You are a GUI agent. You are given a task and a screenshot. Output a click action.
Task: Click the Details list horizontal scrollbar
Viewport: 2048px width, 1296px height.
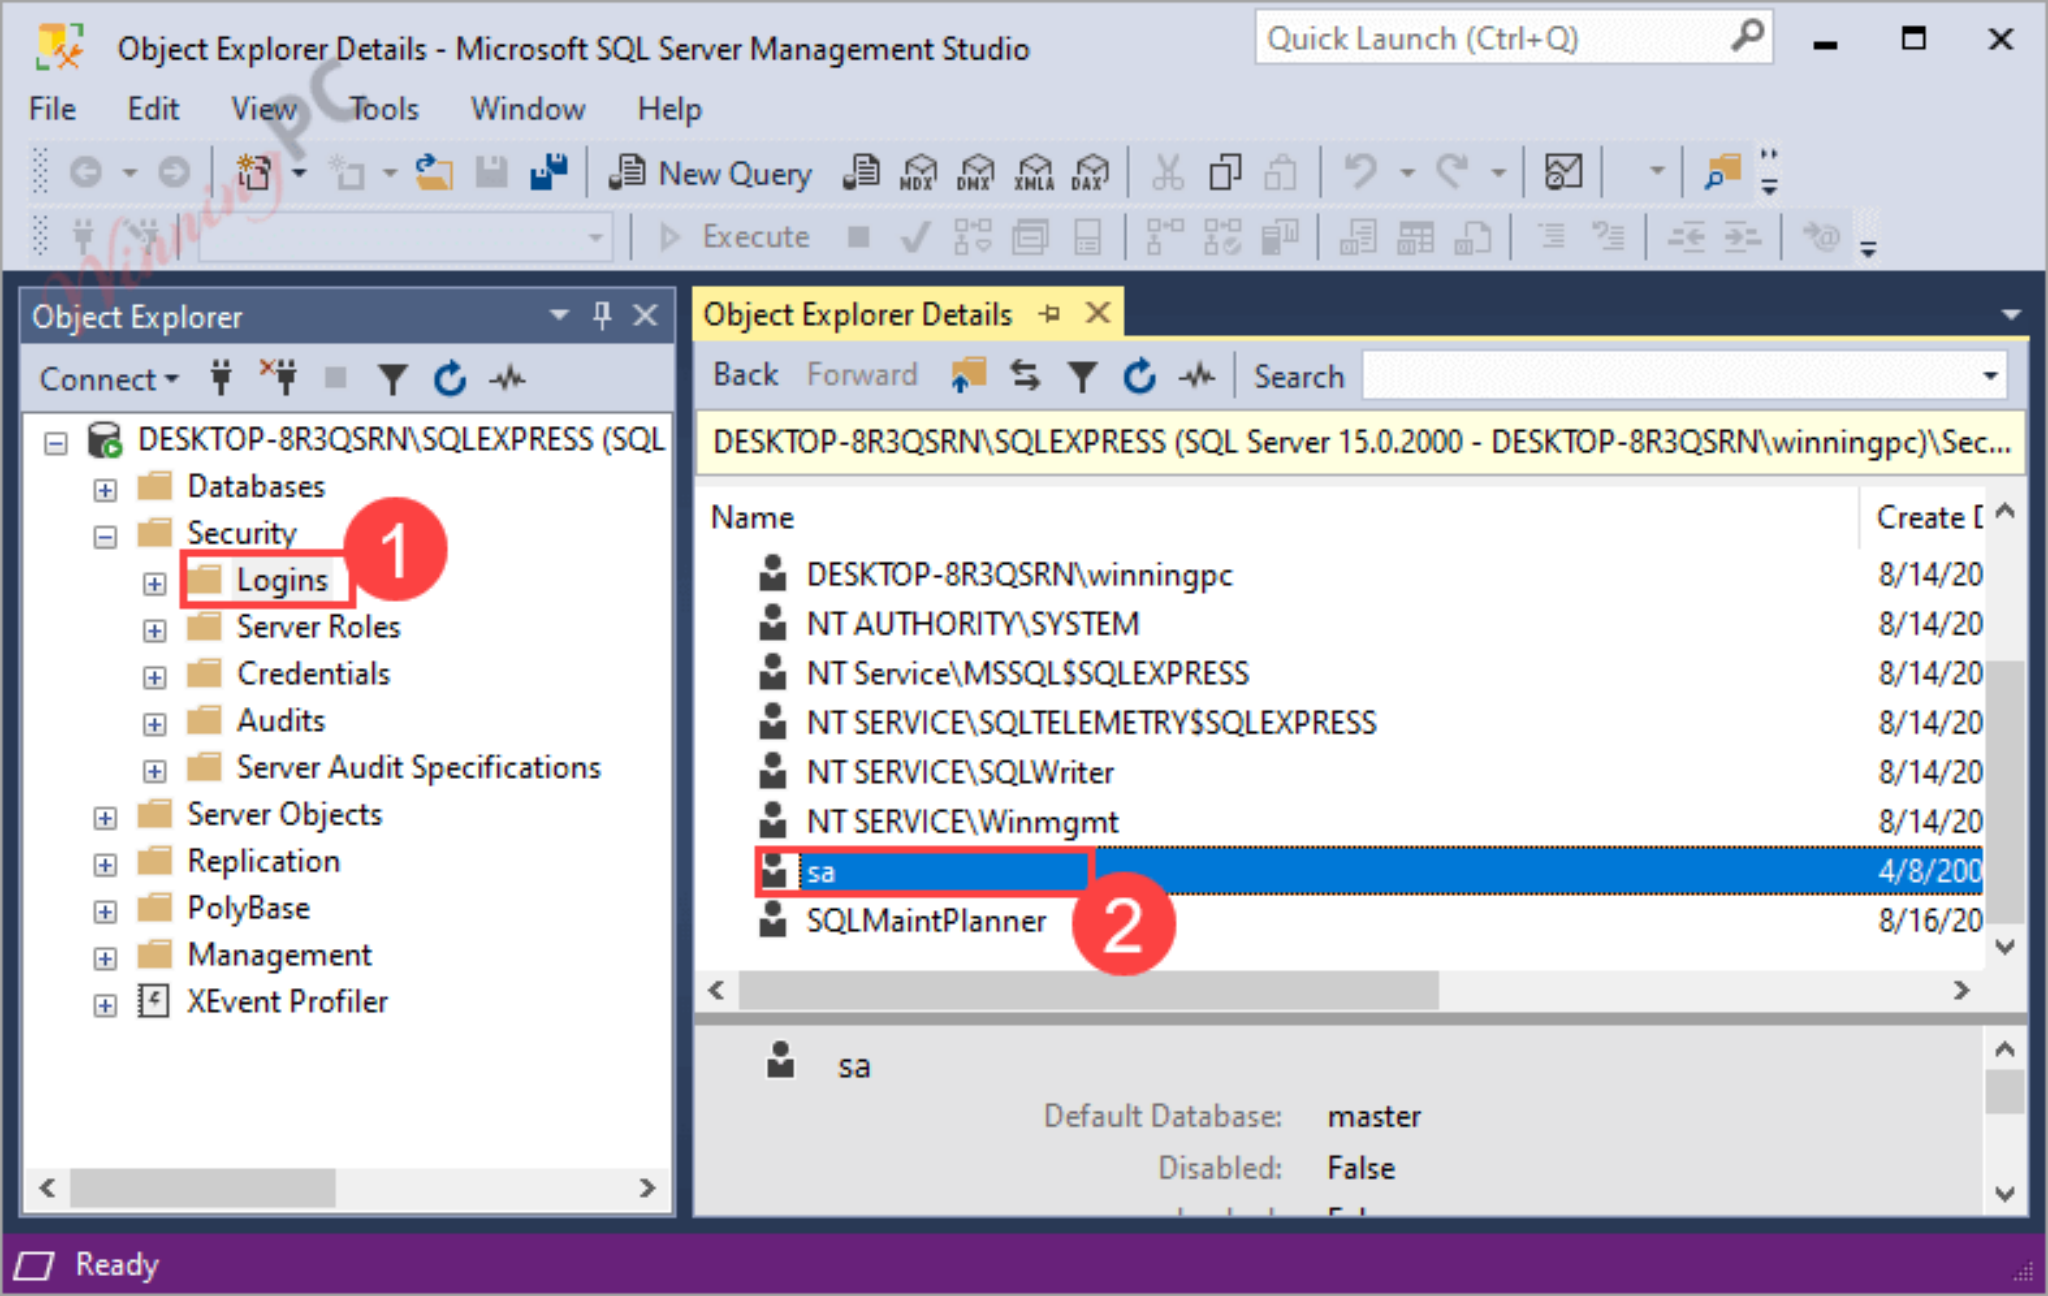(1089, 990)
